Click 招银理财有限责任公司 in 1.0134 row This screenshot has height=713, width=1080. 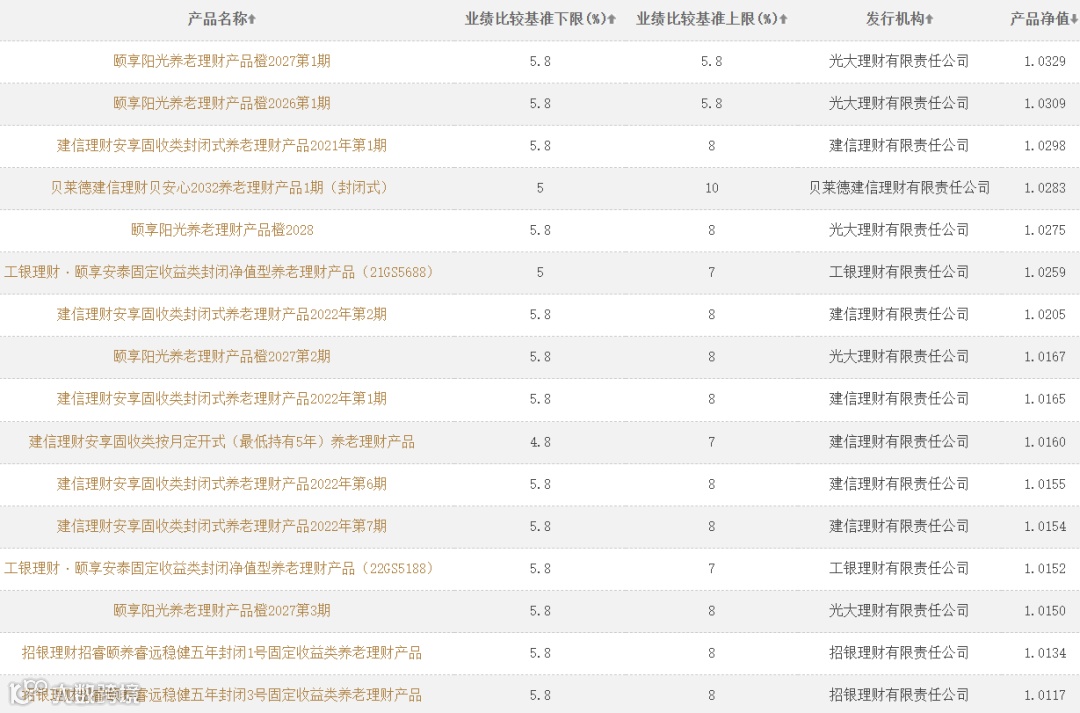(x=899, y=652)
